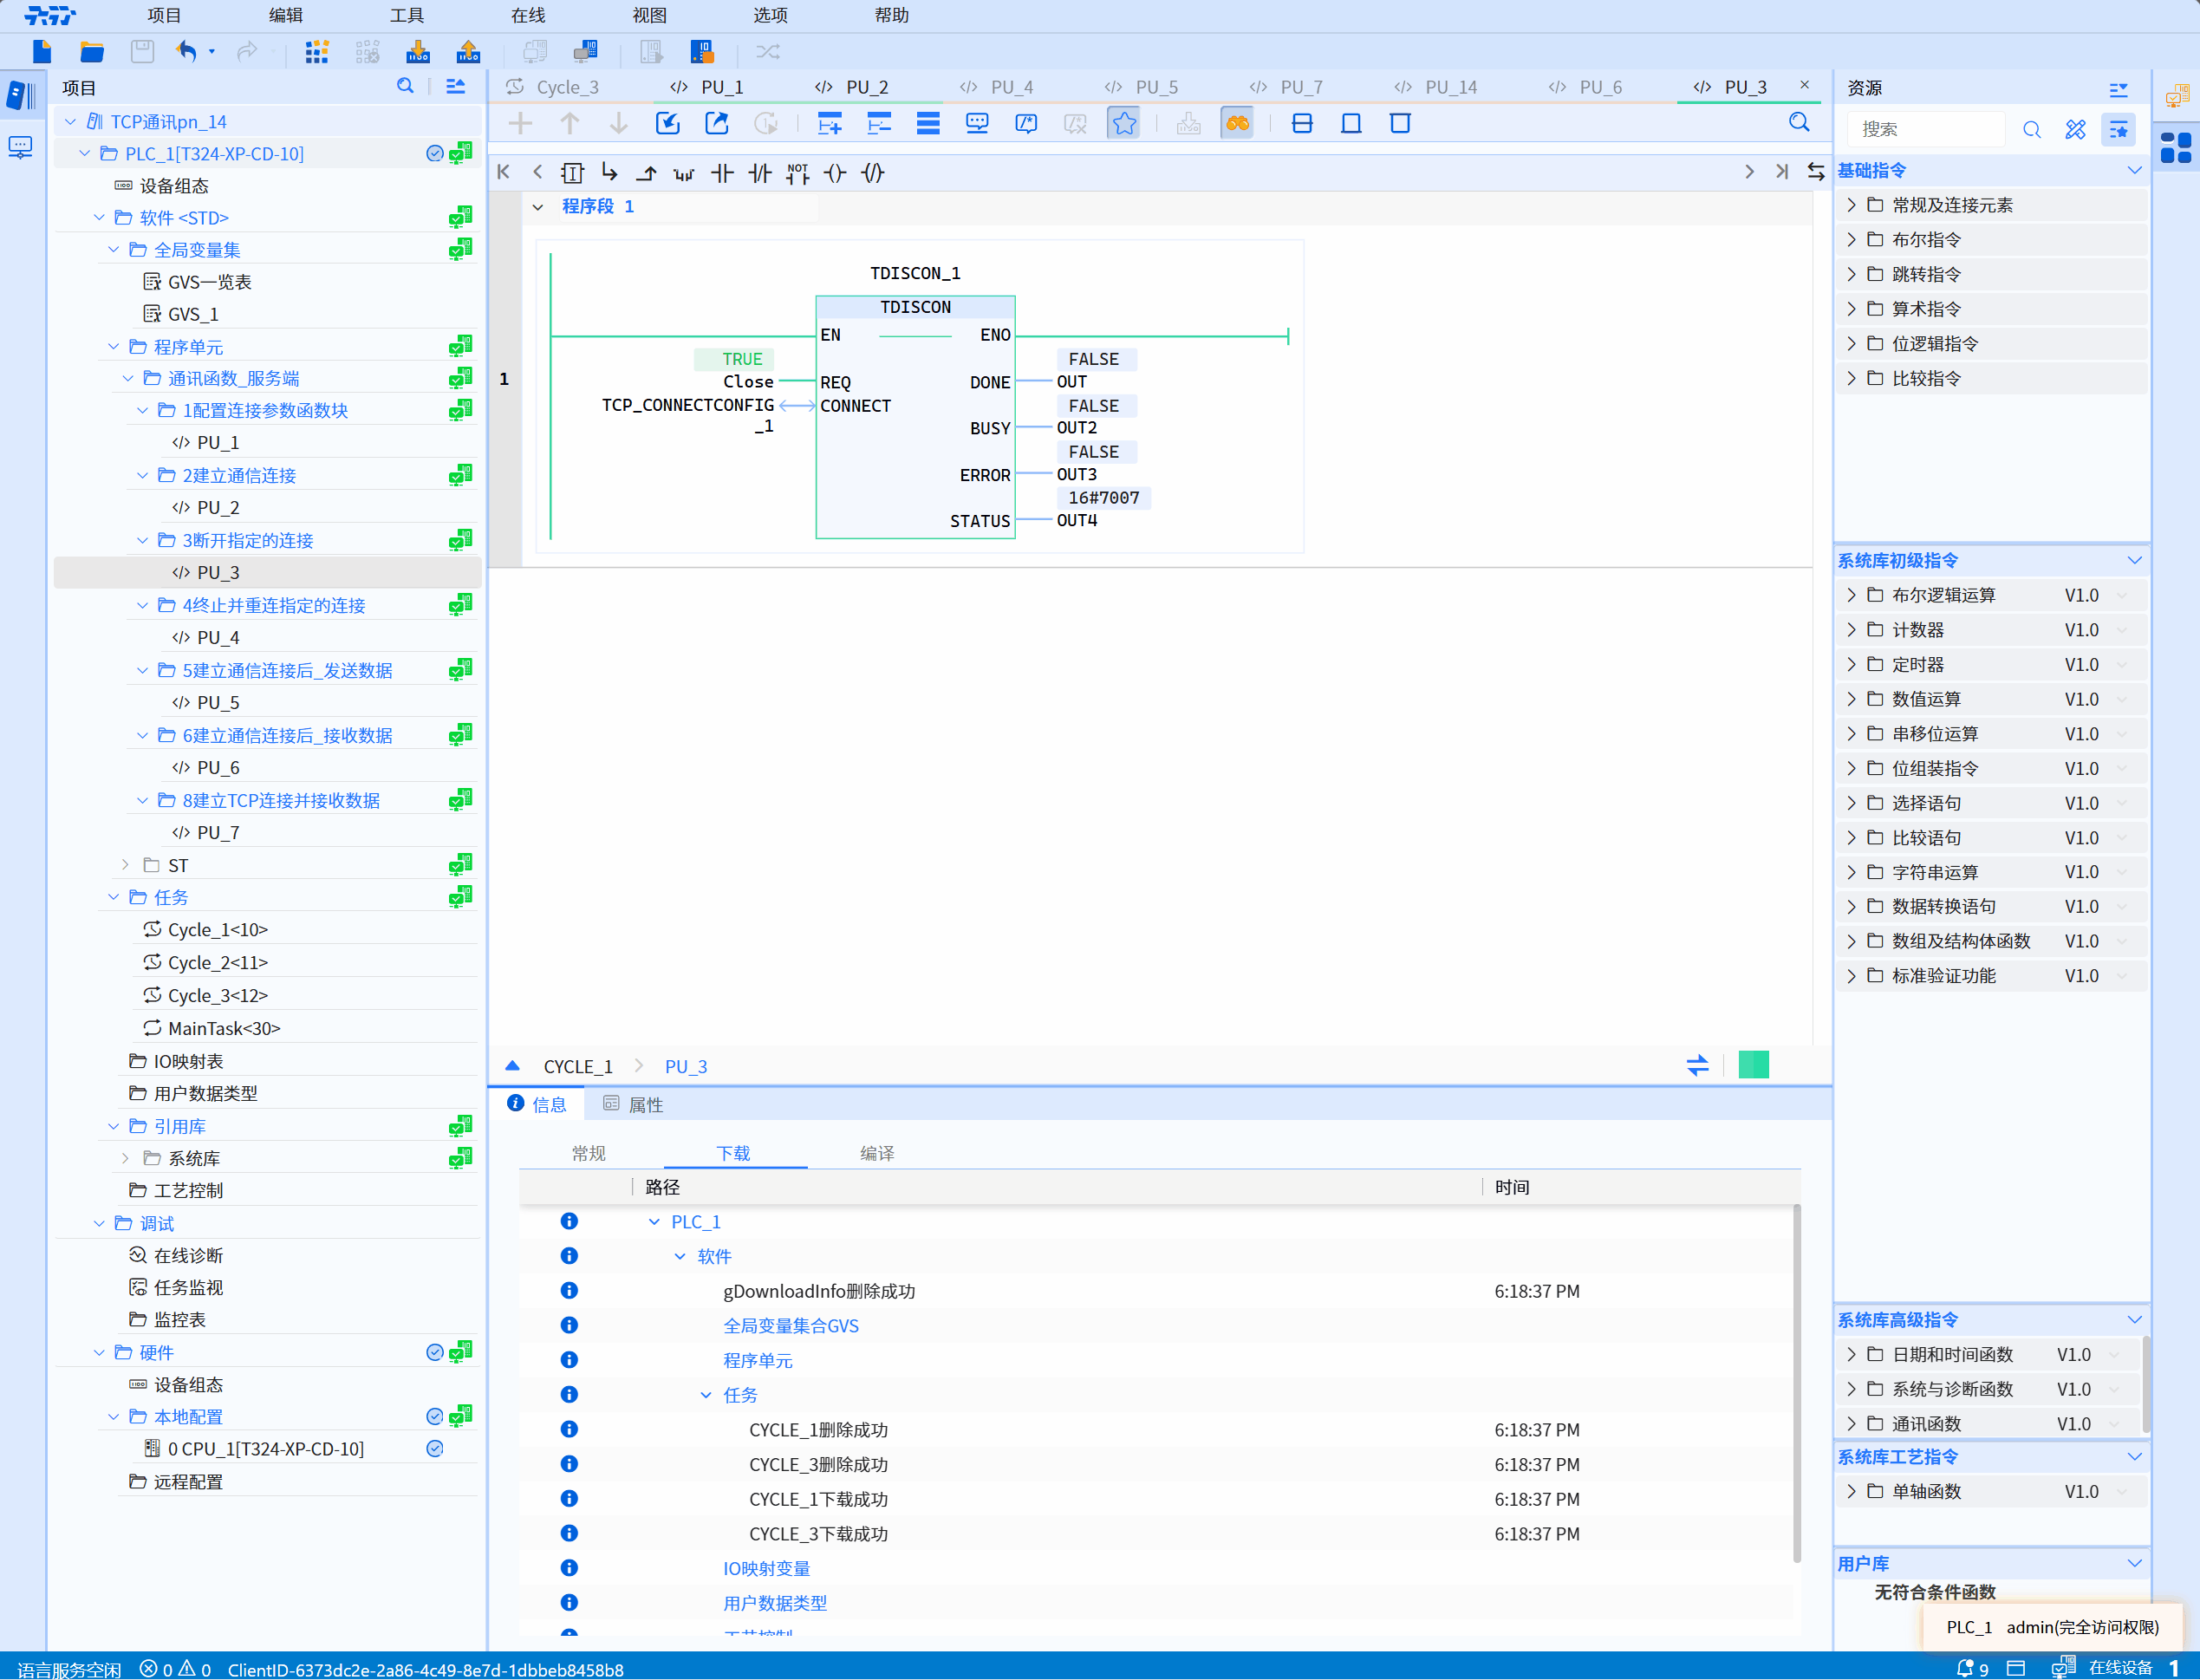Toggle the monitoring glasses icon

(x=1237, y=123)
